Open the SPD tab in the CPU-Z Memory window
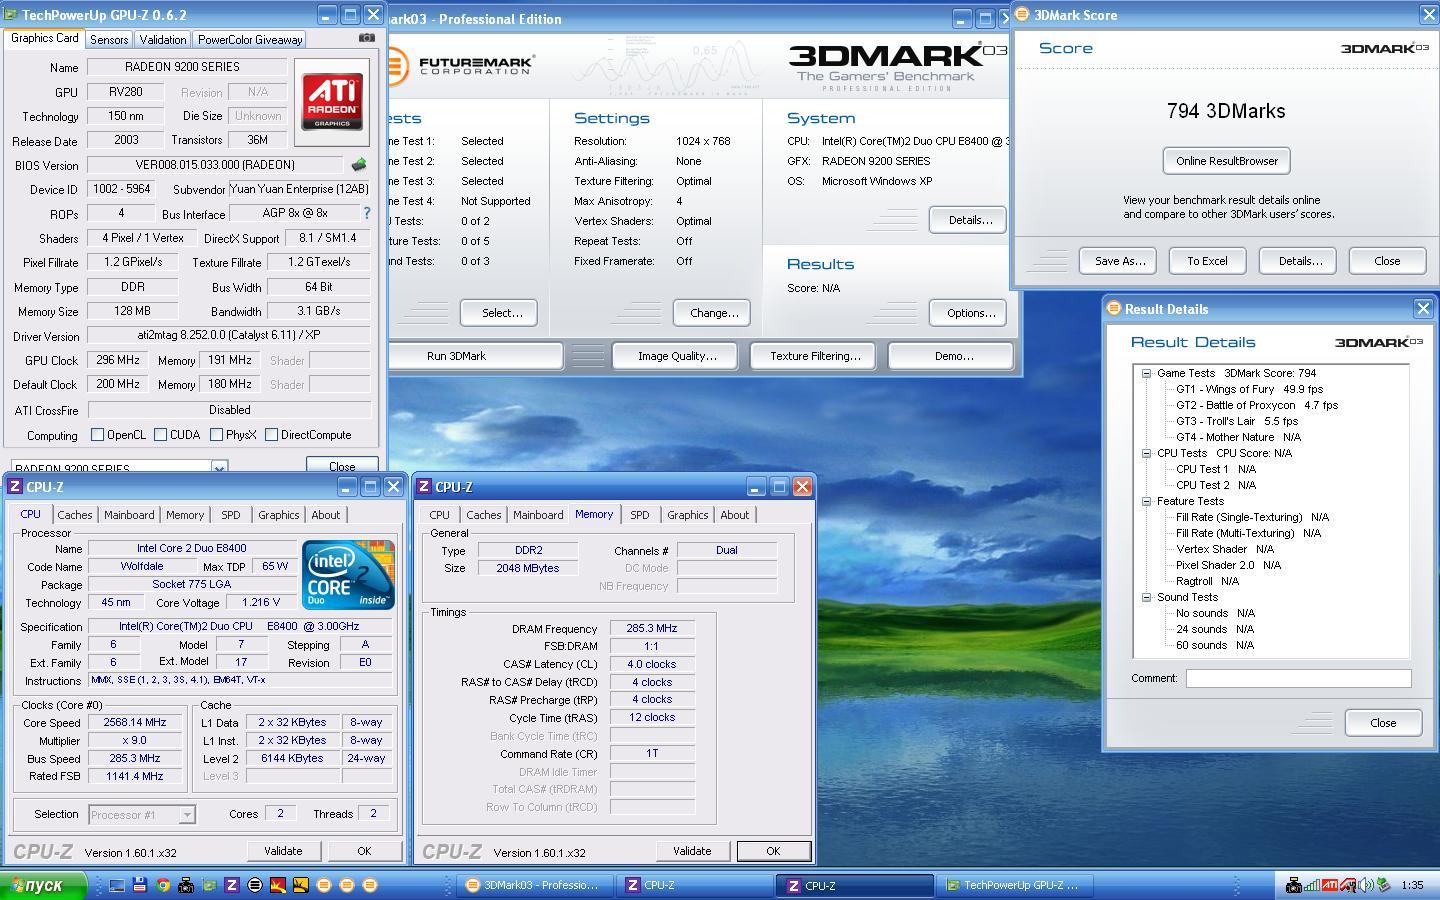 (x=639, y=515)
